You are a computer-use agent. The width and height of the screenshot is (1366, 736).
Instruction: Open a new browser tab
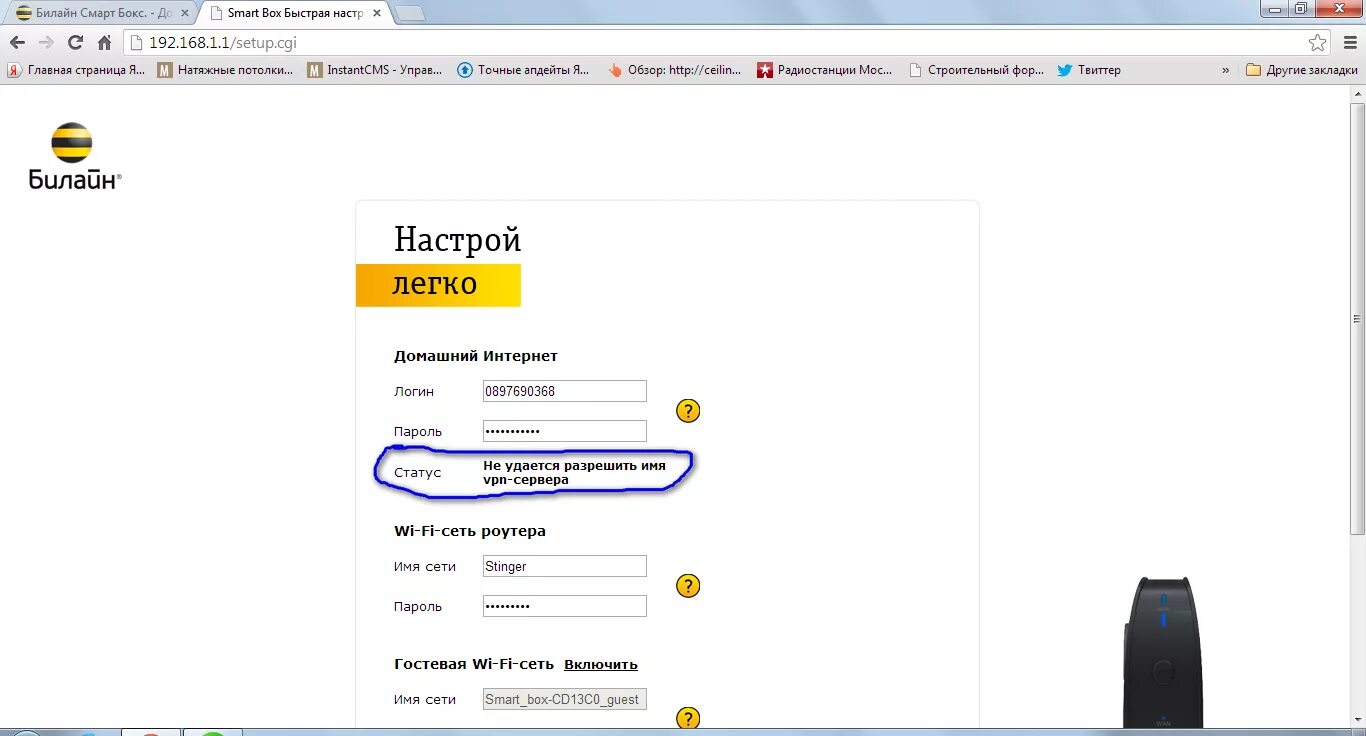point(410,13)
